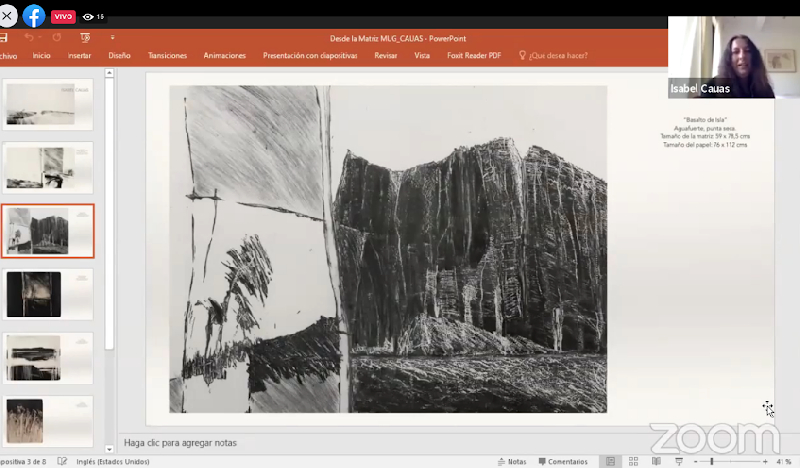Click thumbnail panel scroll up arrow
Image resolution: width=800 pixels, height=468 pixels.
tap(109, 73)
